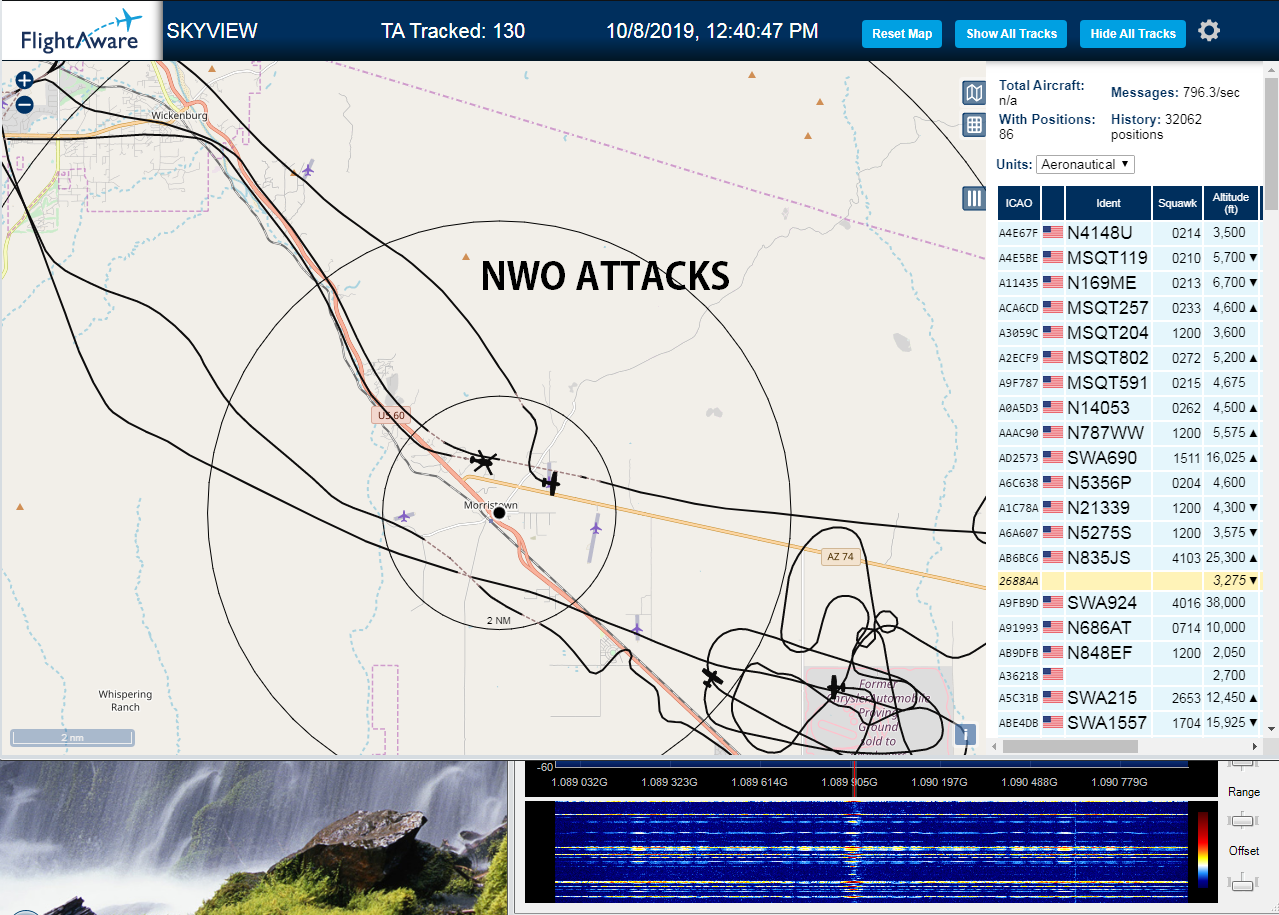Image resolution: width=1279 pixels, height=915 pixels.
Task: Click the US flag beside SWA690
Action: (x=1053, y=457)
